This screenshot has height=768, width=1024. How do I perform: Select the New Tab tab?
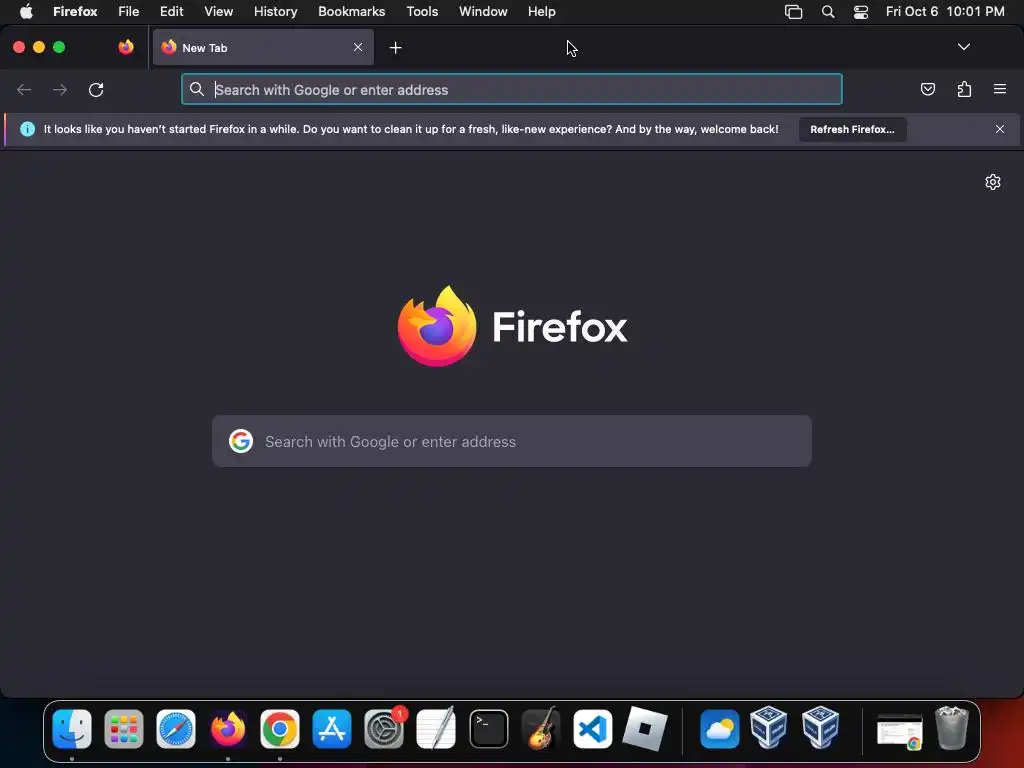pos(263,47)
